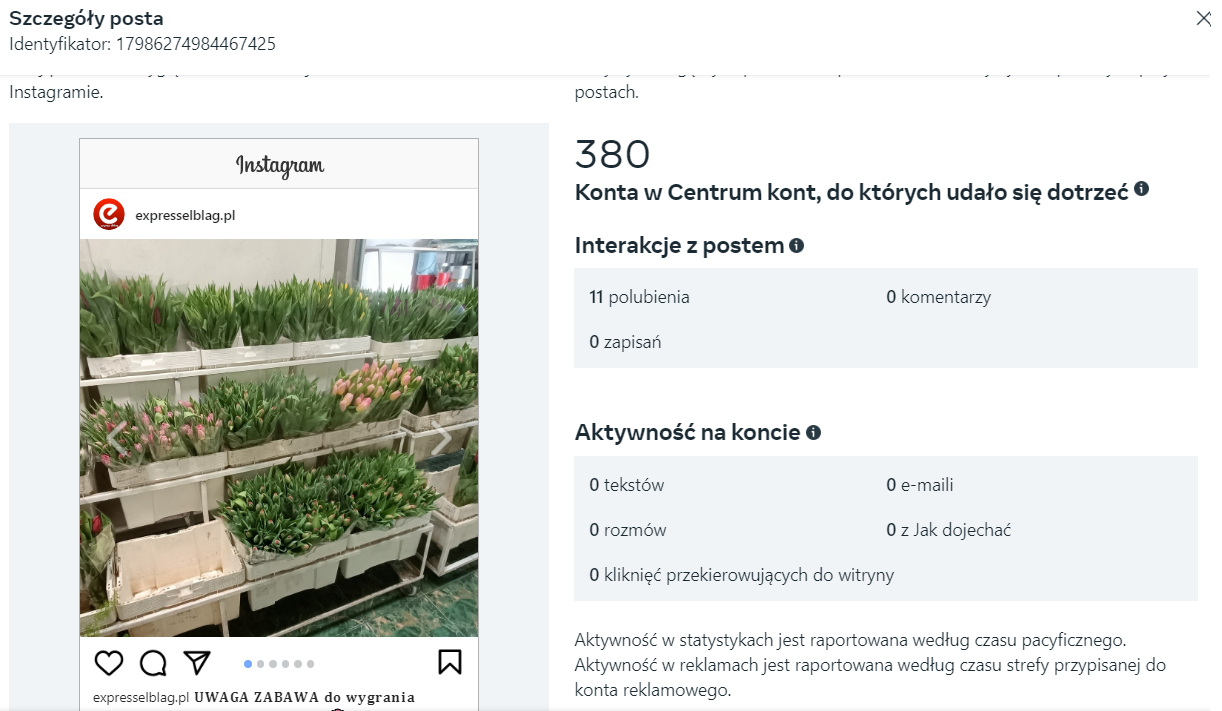The image size is (1222, 711).
Task: Go to previous carousel image arrow
Action: click(117, 439)
